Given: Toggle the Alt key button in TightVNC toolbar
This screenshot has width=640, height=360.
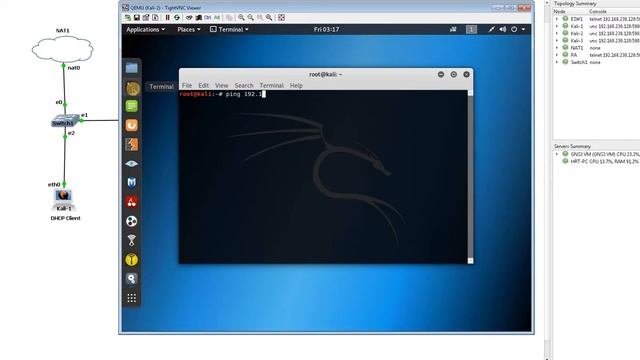Looking at the screenshot, I should (217, 18).
